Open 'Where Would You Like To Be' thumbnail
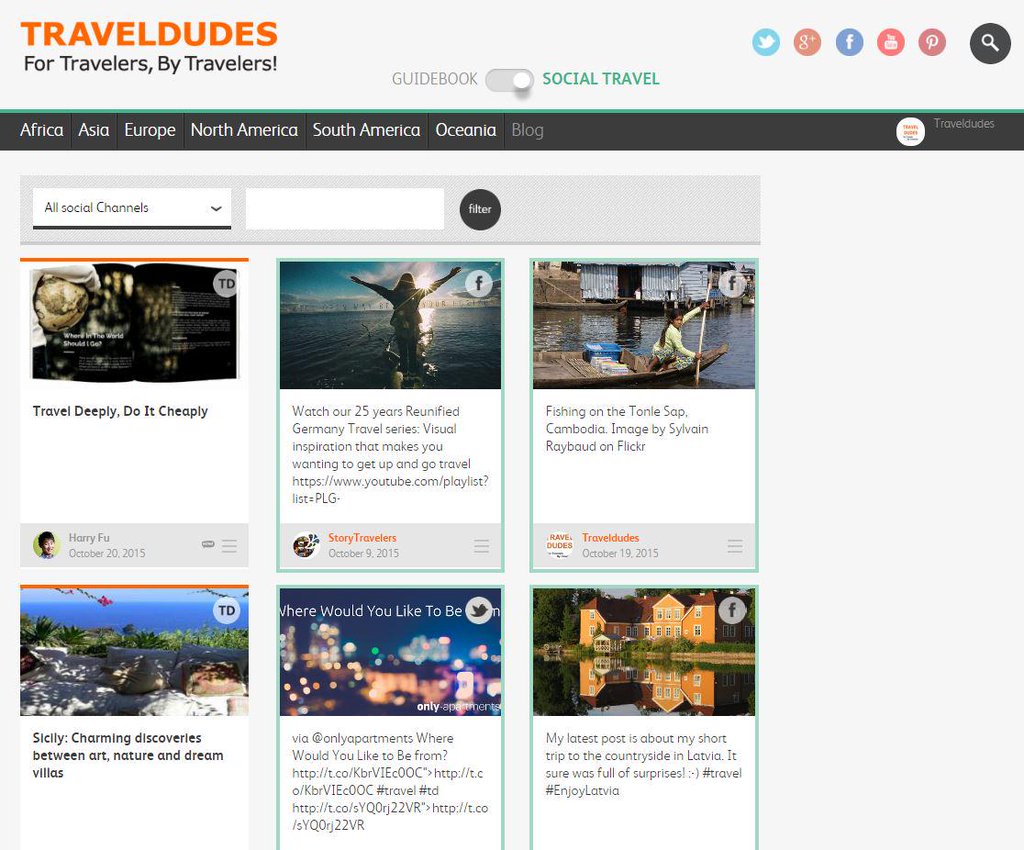The image size is (1024, 850). (391, 652)
